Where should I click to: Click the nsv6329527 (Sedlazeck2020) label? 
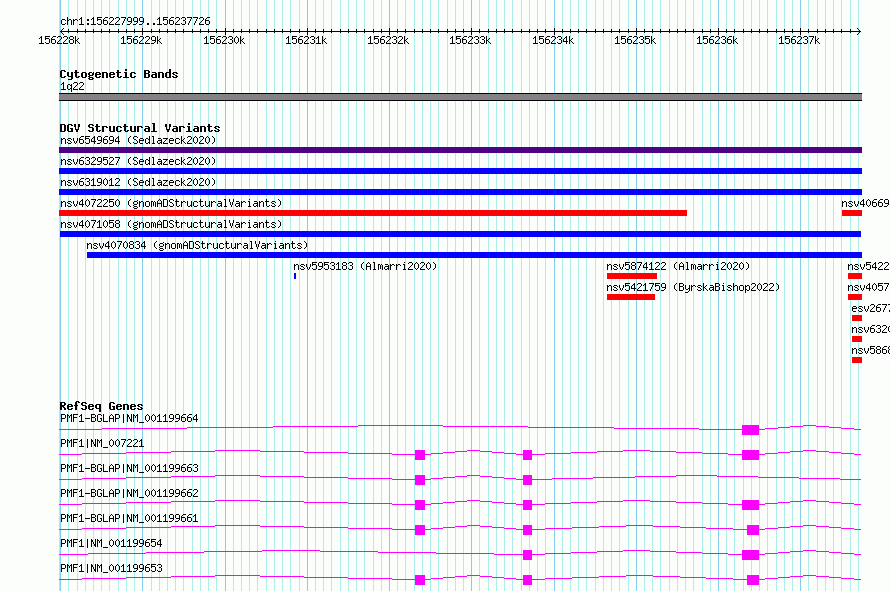(x=138, y=161)
